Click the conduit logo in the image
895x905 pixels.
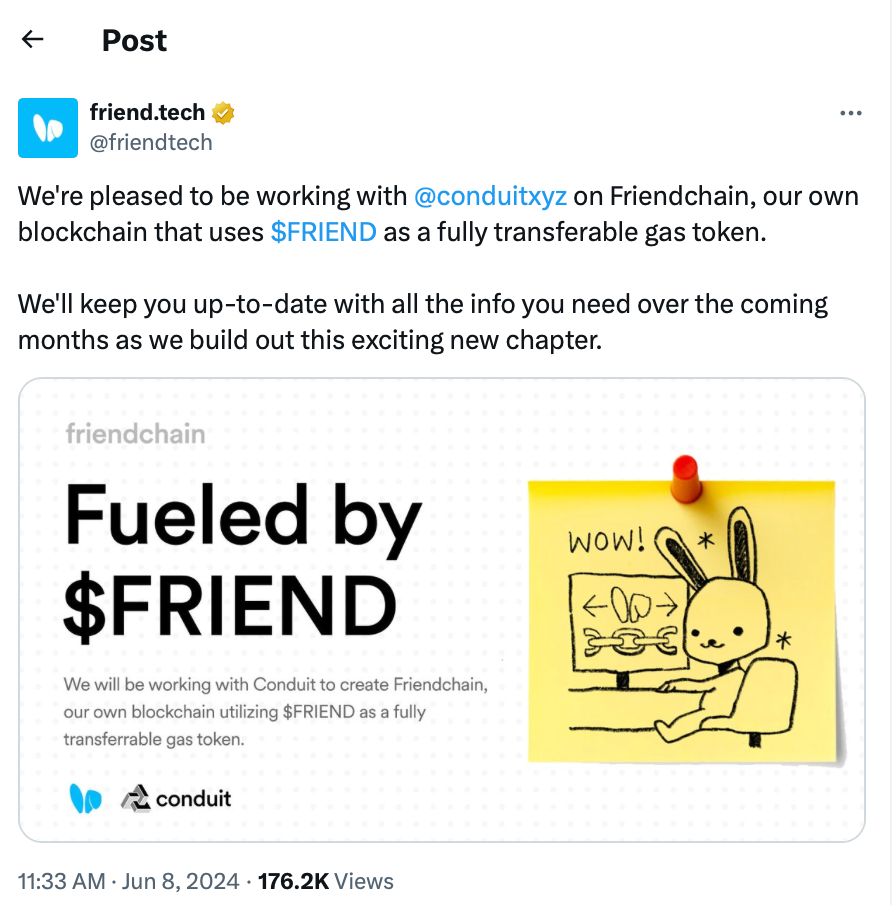pyautogui.click(x=176, y=799)
